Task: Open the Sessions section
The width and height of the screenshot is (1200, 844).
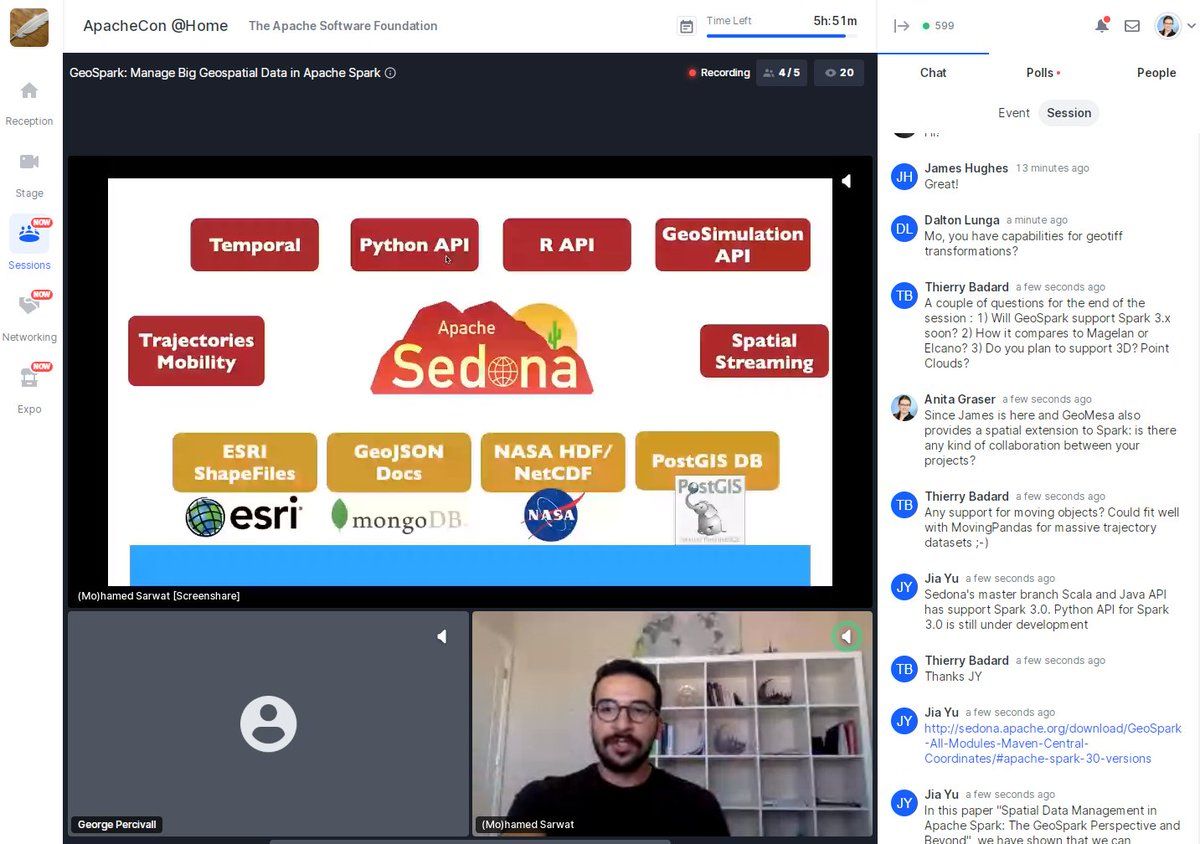Action: [x=29, y=244]
